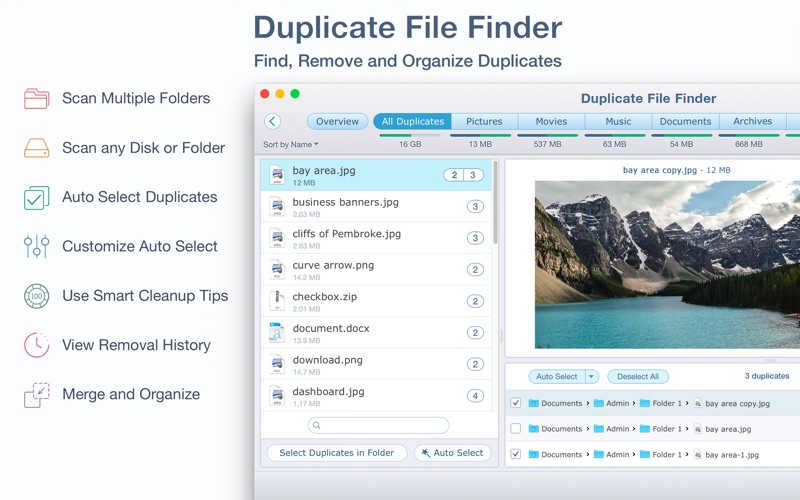This screenshot has height=500, width=800.
Task: Select the download.png list row
Action: [377, 364]
